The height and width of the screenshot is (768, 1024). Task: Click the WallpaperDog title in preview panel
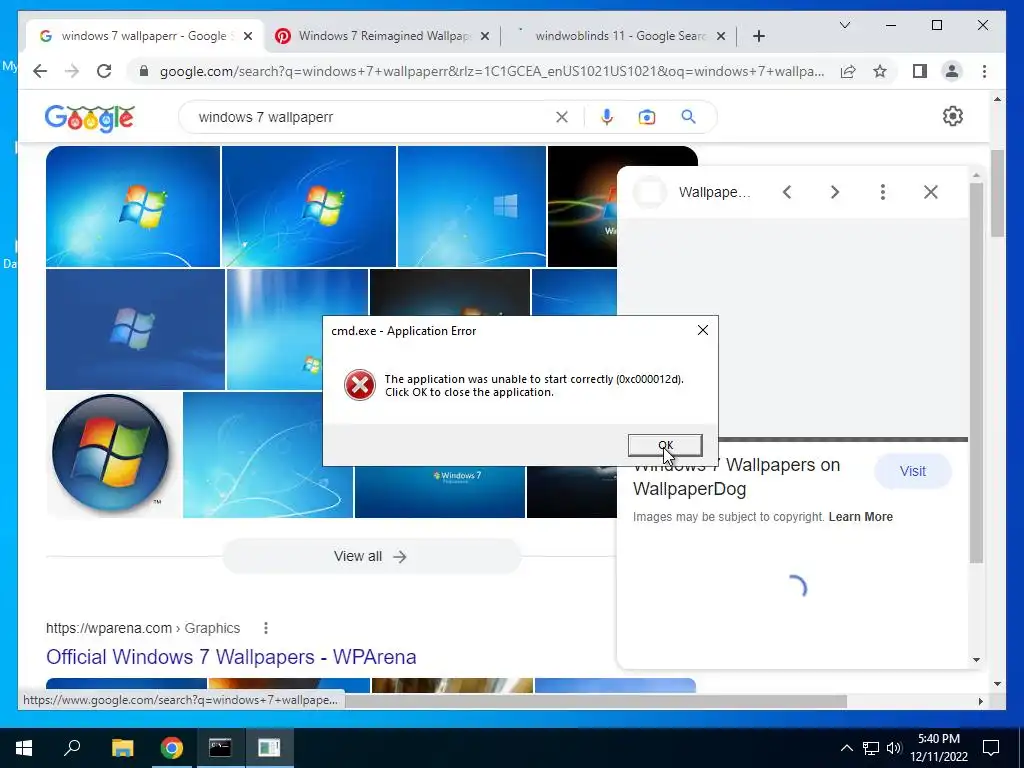click(x=736, y=477)
